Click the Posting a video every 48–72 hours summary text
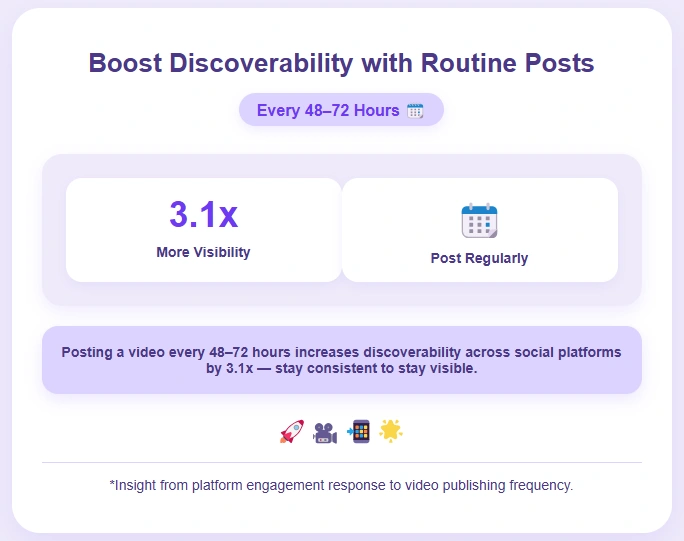The width and height of the screenshot is (684, 541). [x=342, y=360]
